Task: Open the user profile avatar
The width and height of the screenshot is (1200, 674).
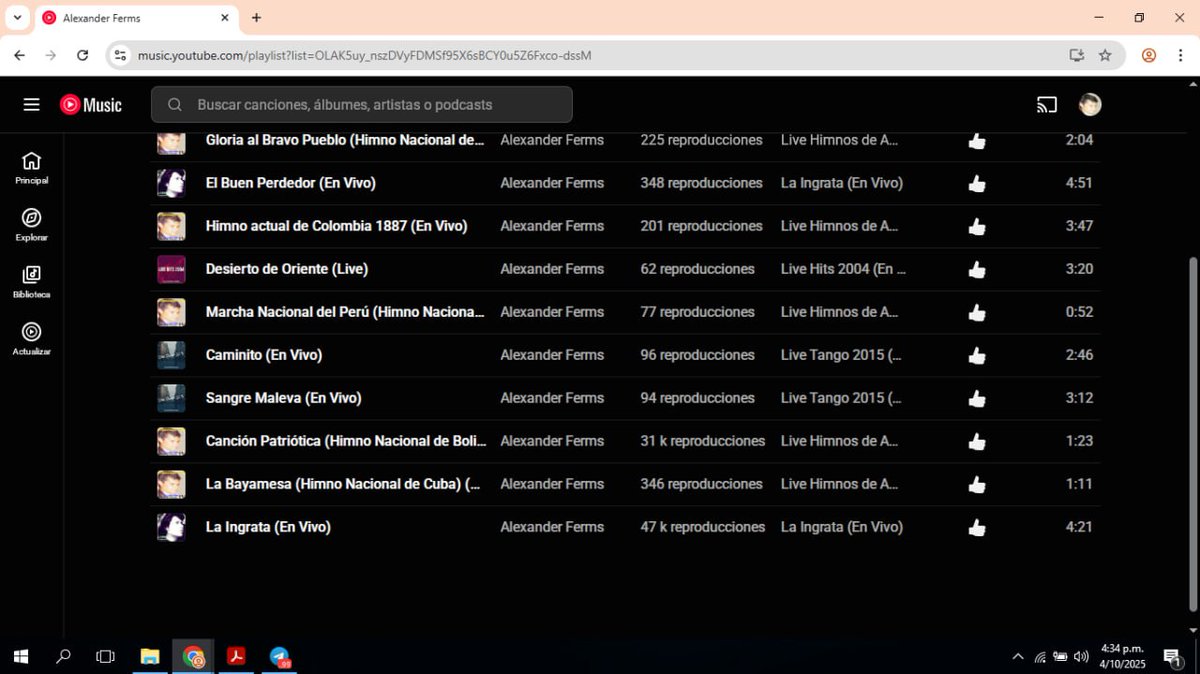Action: tap(1090, 105)
